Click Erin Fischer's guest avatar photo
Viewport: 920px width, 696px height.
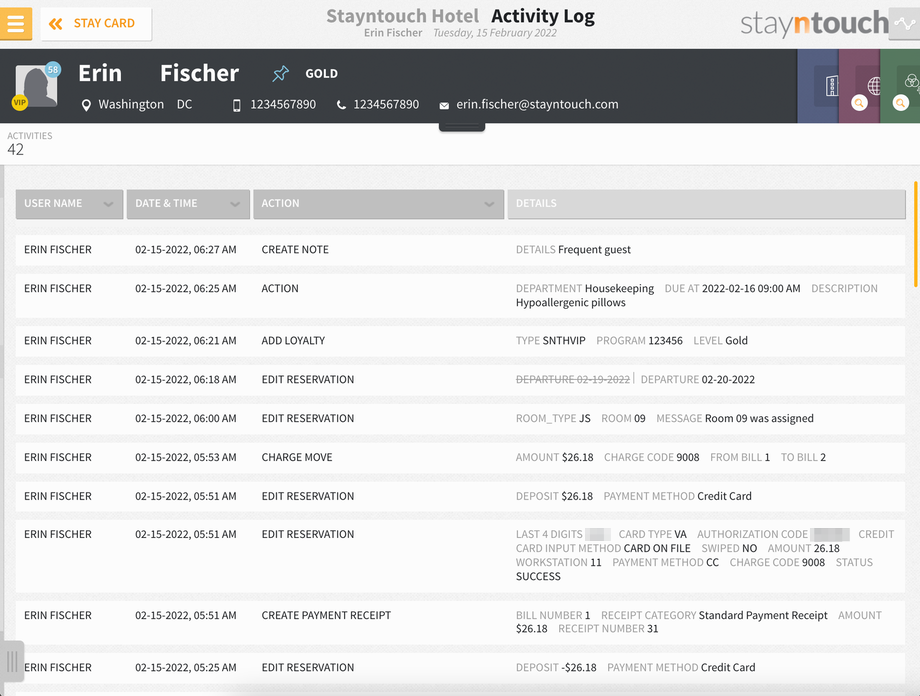(x=36, y=86)
